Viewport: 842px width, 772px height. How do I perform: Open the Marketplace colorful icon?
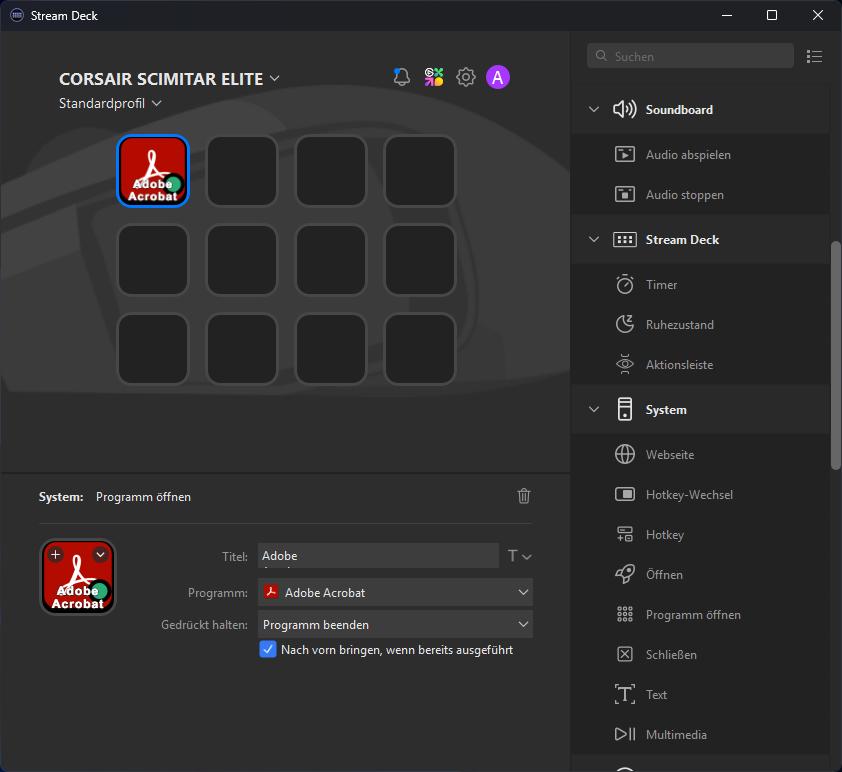[433, 77]
